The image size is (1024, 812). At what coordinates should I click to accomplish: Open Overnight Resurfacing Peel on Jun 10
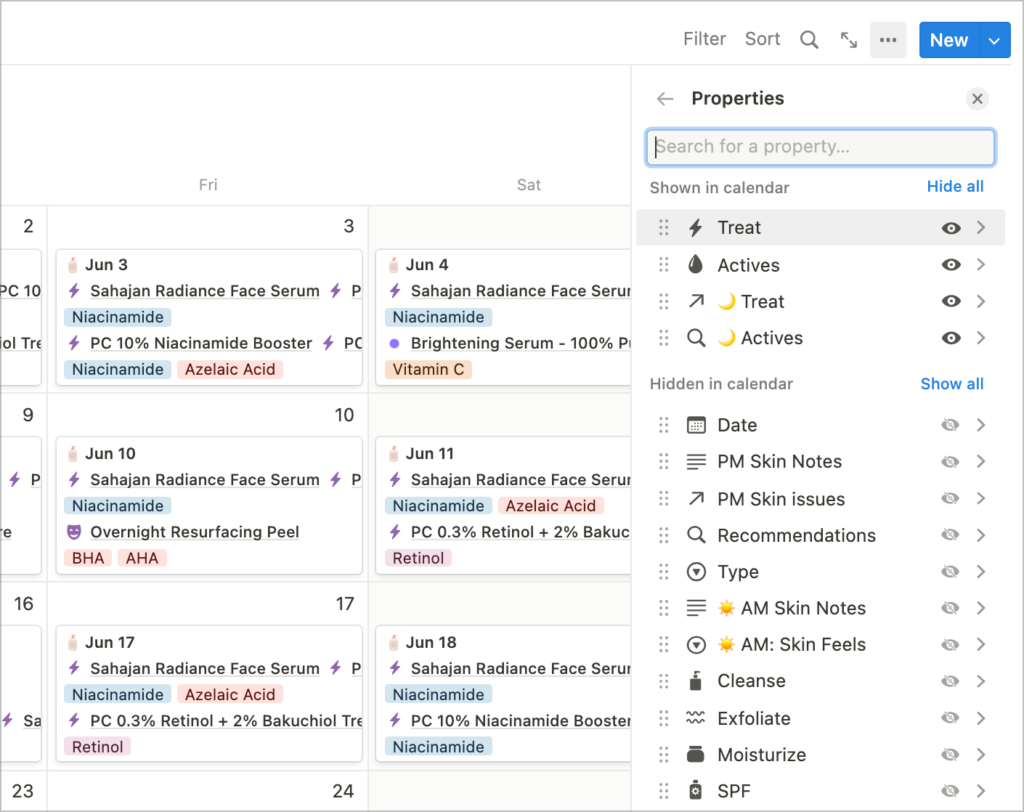pyautogui.click(x=195, y=532)
